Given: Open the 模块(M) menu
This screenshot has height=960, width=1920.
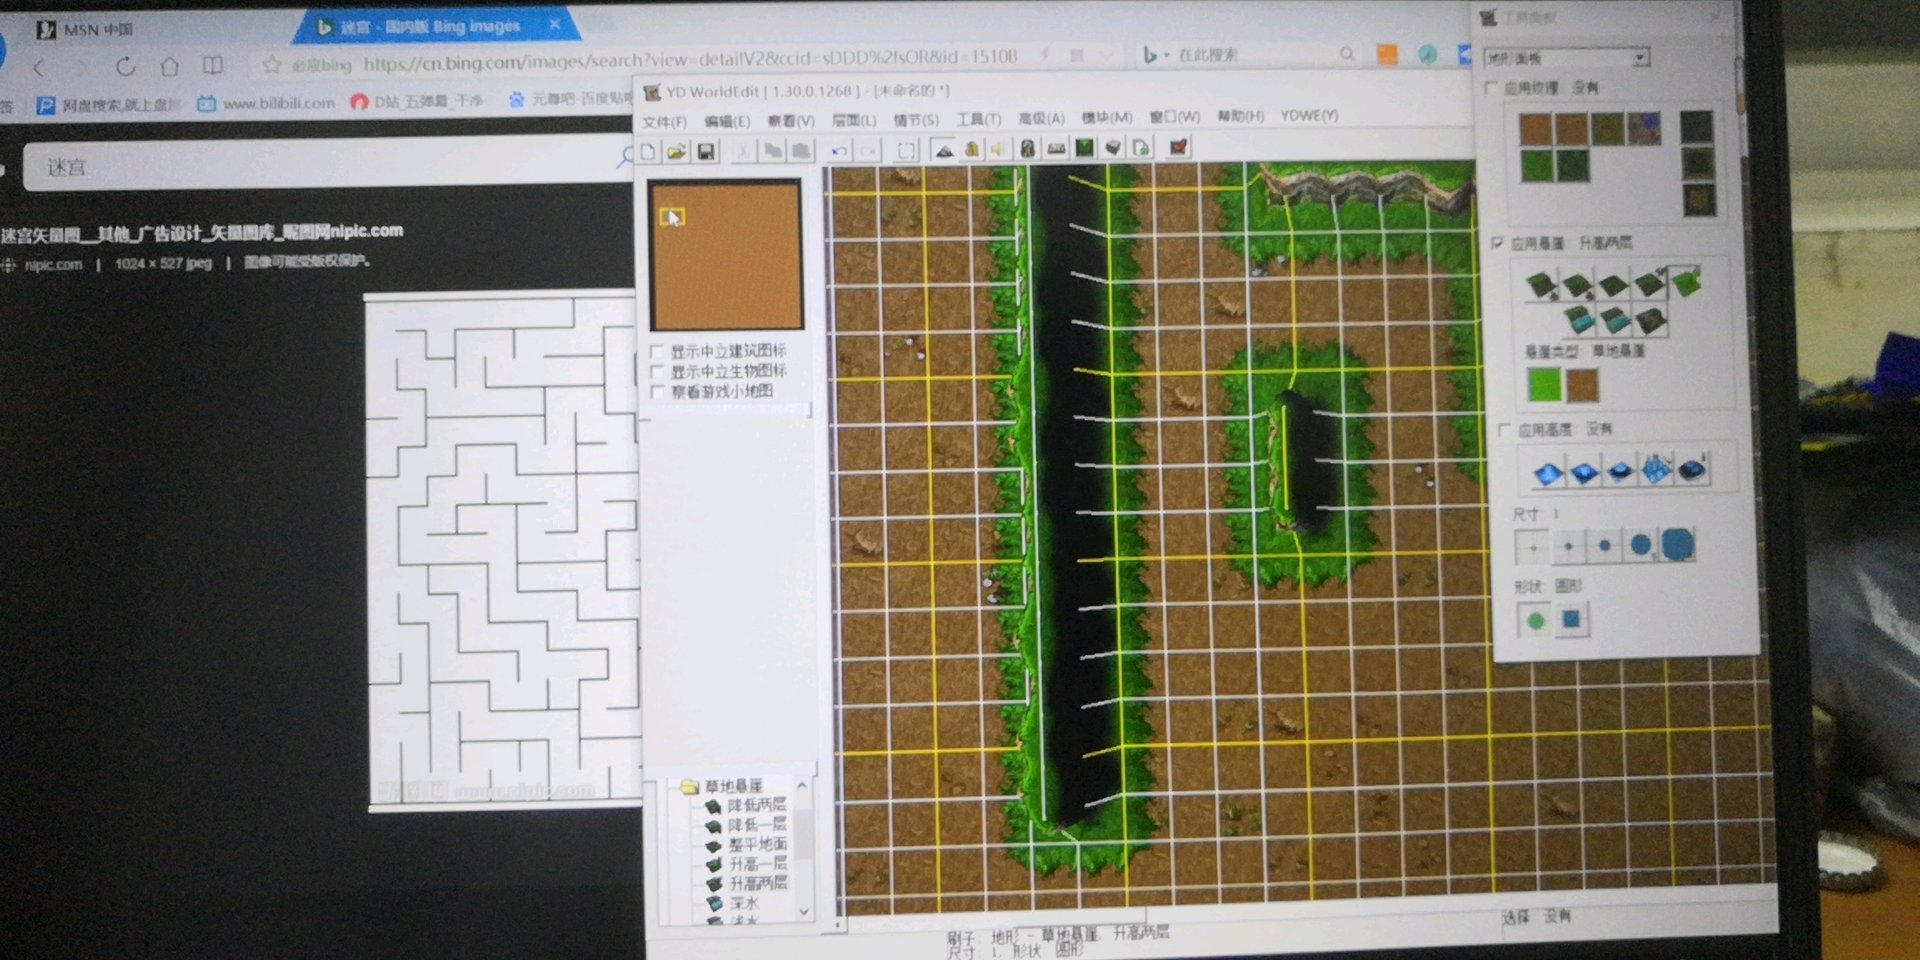Looking at the screenshot, I should 1107,118.
